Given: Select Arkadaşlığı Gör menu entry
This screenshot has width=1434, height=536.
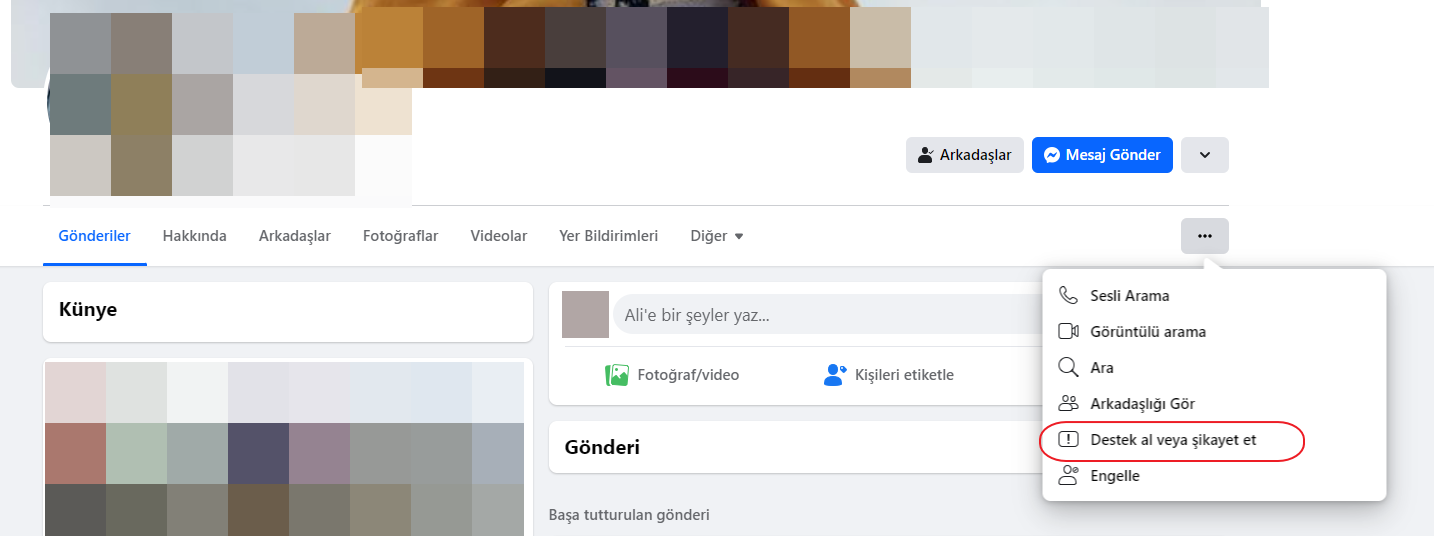Looking at the screenshot, I should 1214,404.
